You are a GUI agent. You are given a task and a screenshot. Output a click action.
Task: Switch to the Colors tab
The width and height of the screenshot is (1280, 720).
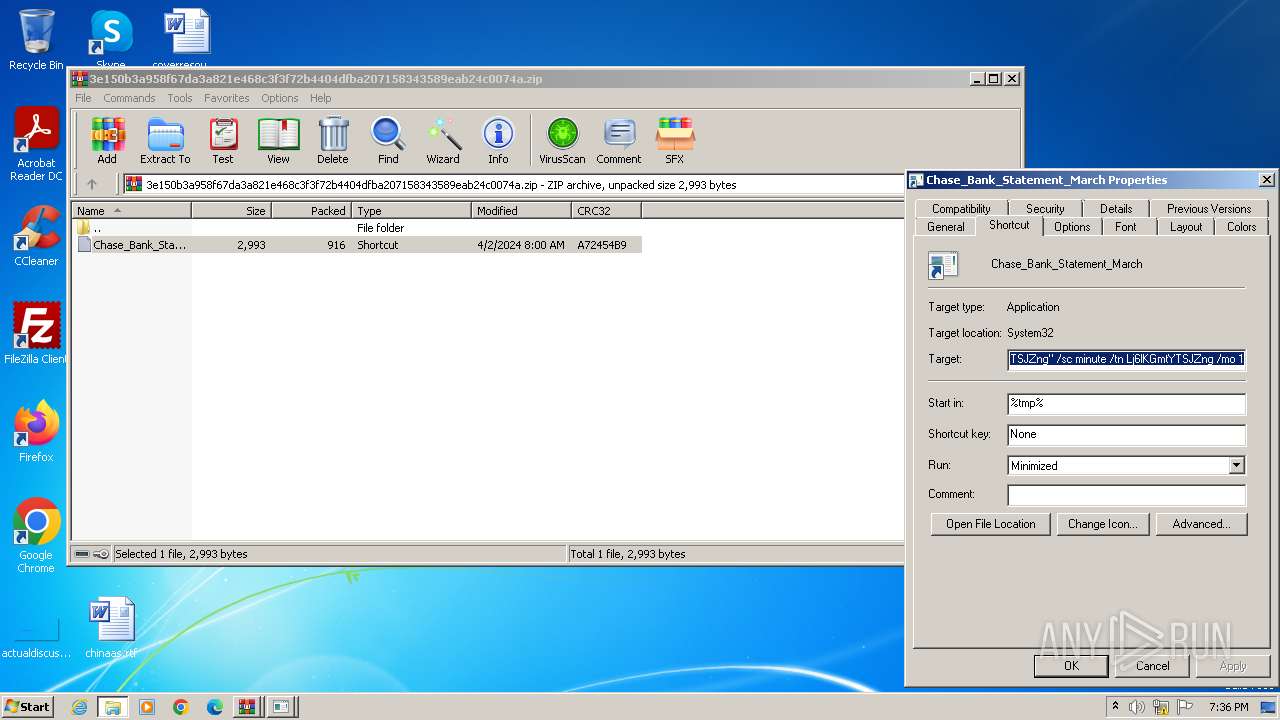pyautogui.click(x=1242, y=227)
